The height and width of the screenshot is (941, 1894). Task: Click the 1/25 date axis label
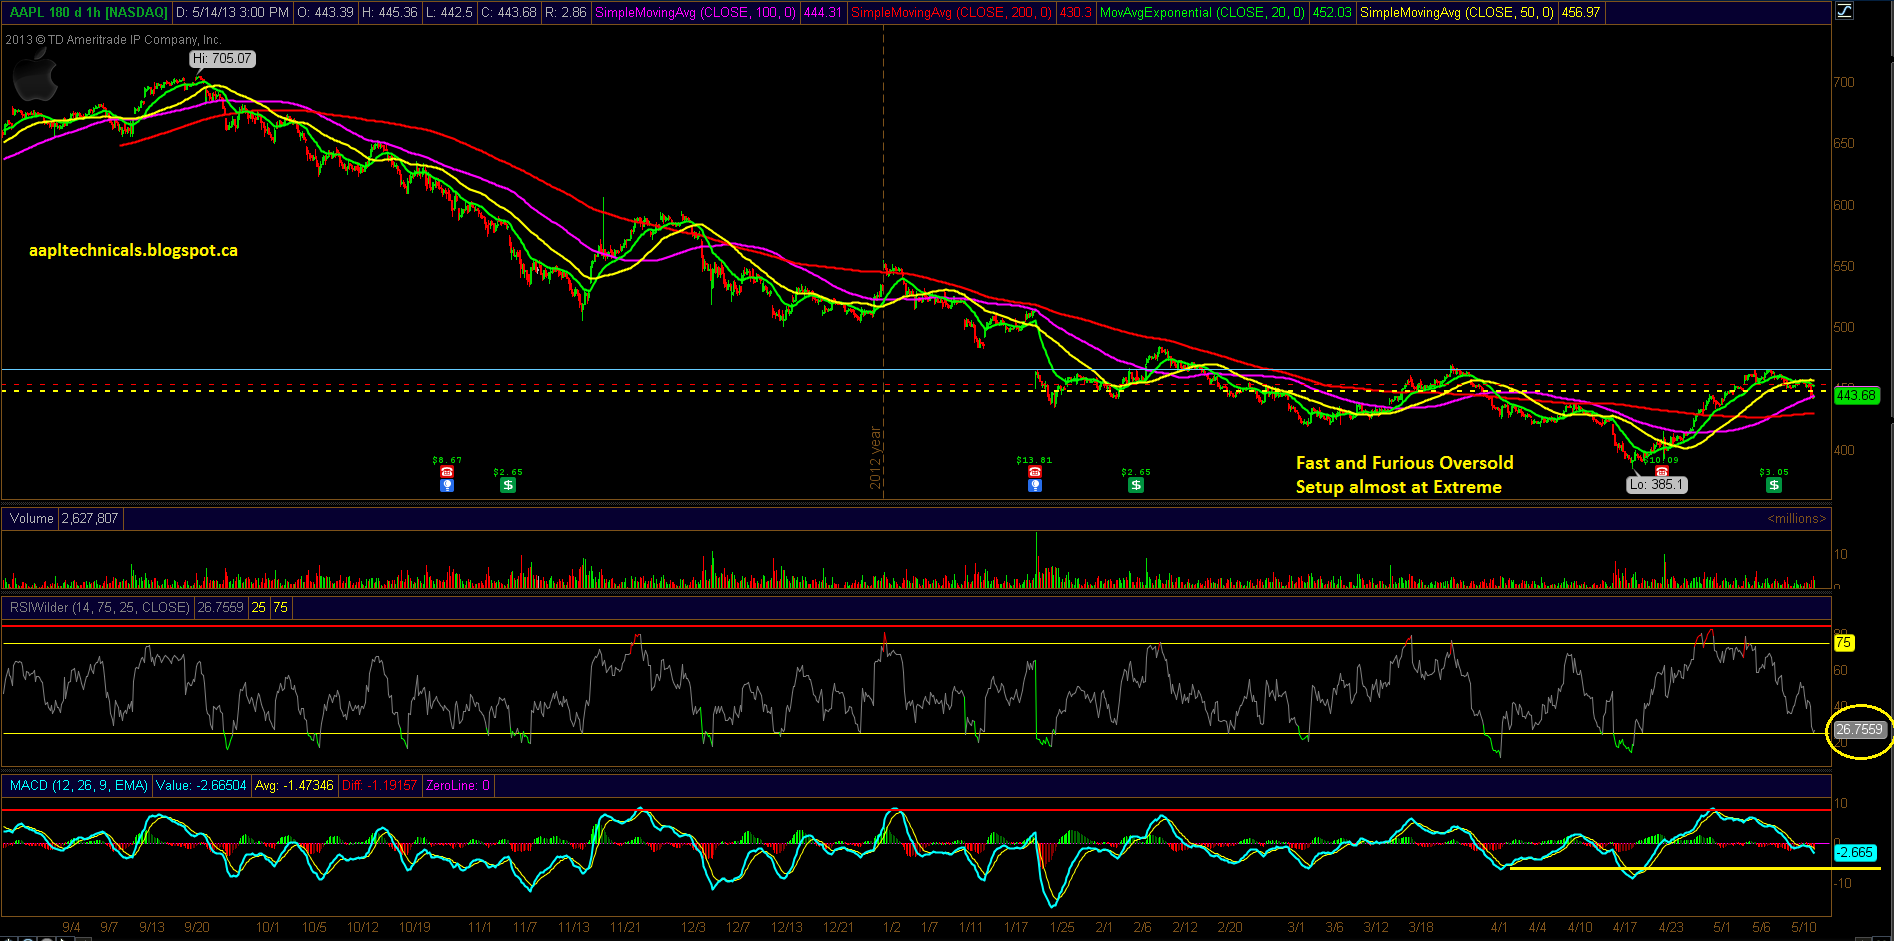1062,927
